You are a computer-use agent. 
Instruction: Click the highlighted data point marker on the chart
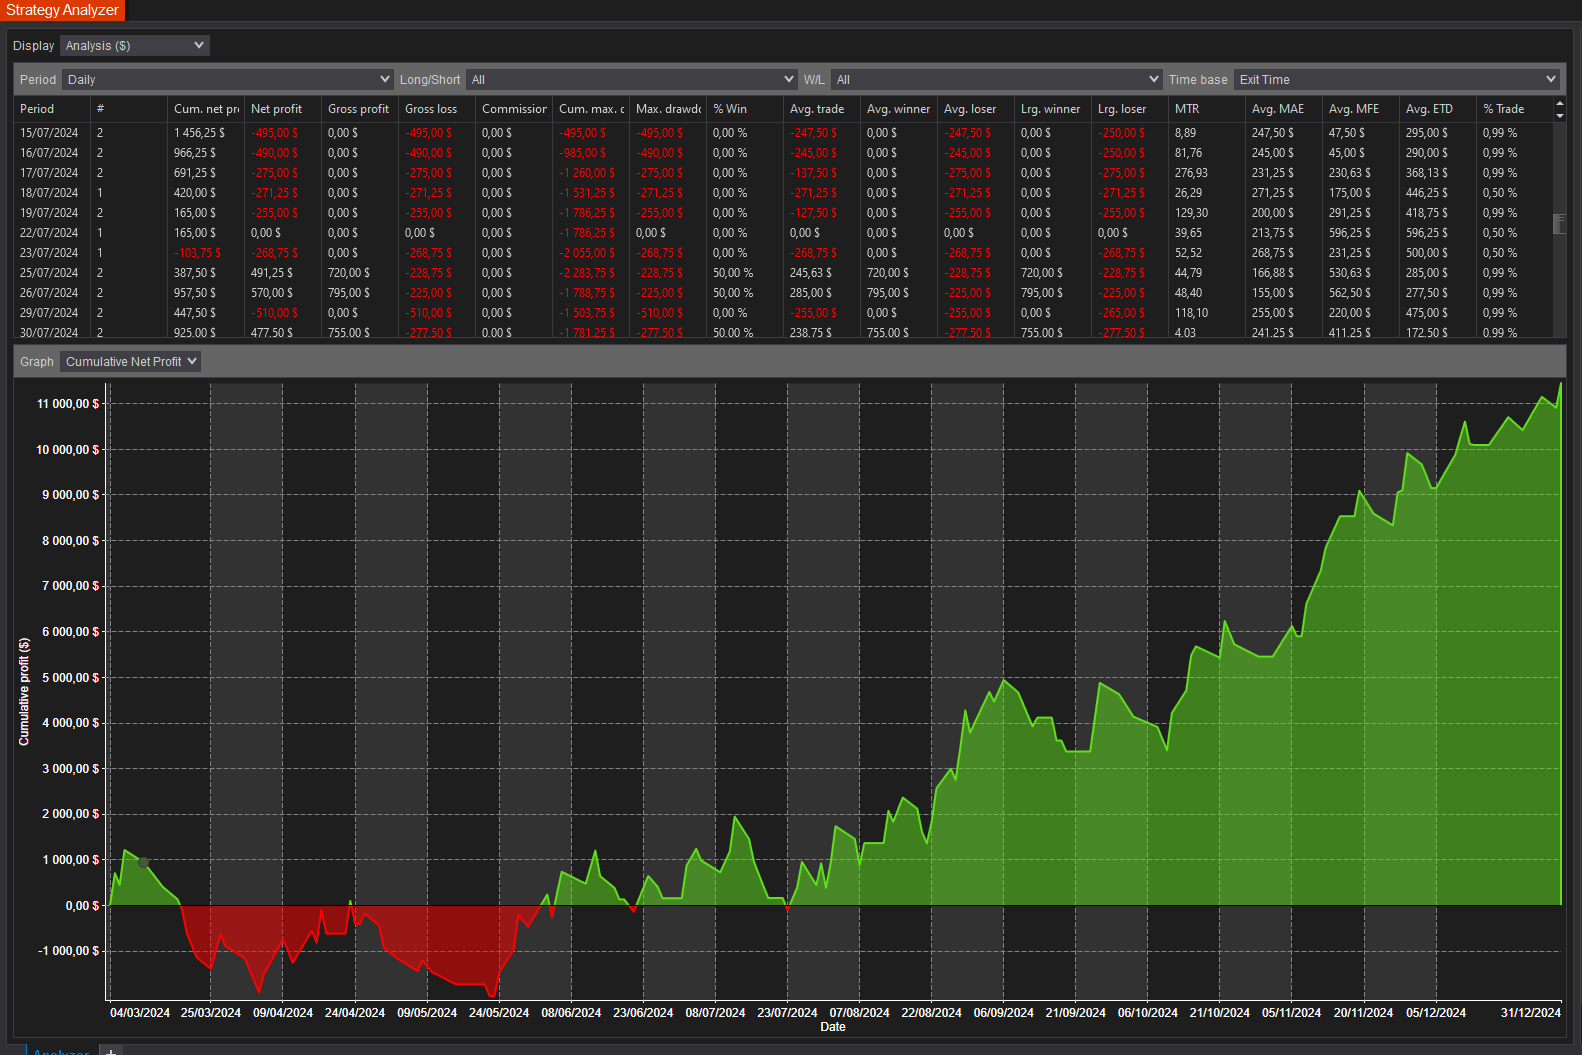click(144, 863)
